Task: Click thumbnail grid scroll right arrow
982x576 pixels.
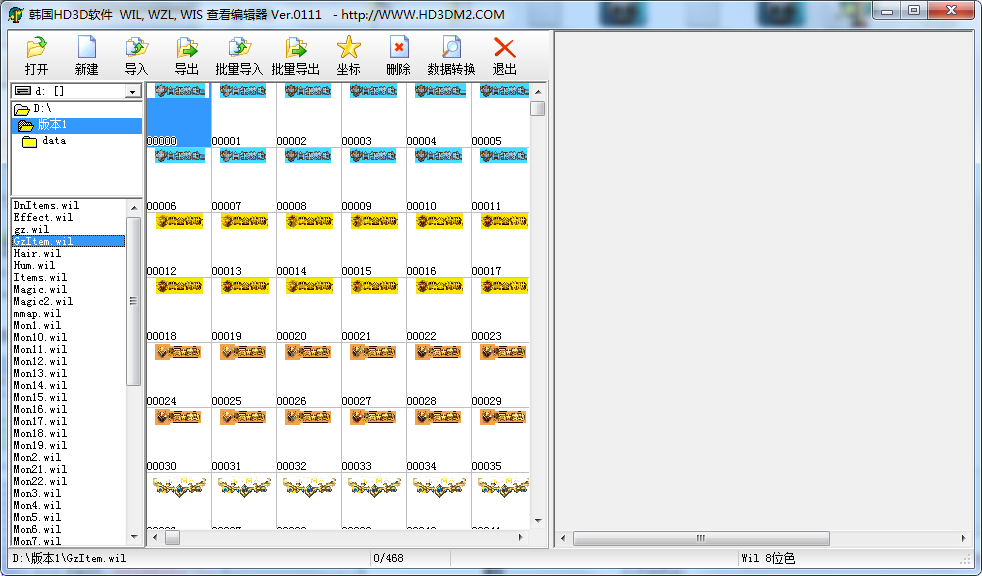Action: point(521,537)
